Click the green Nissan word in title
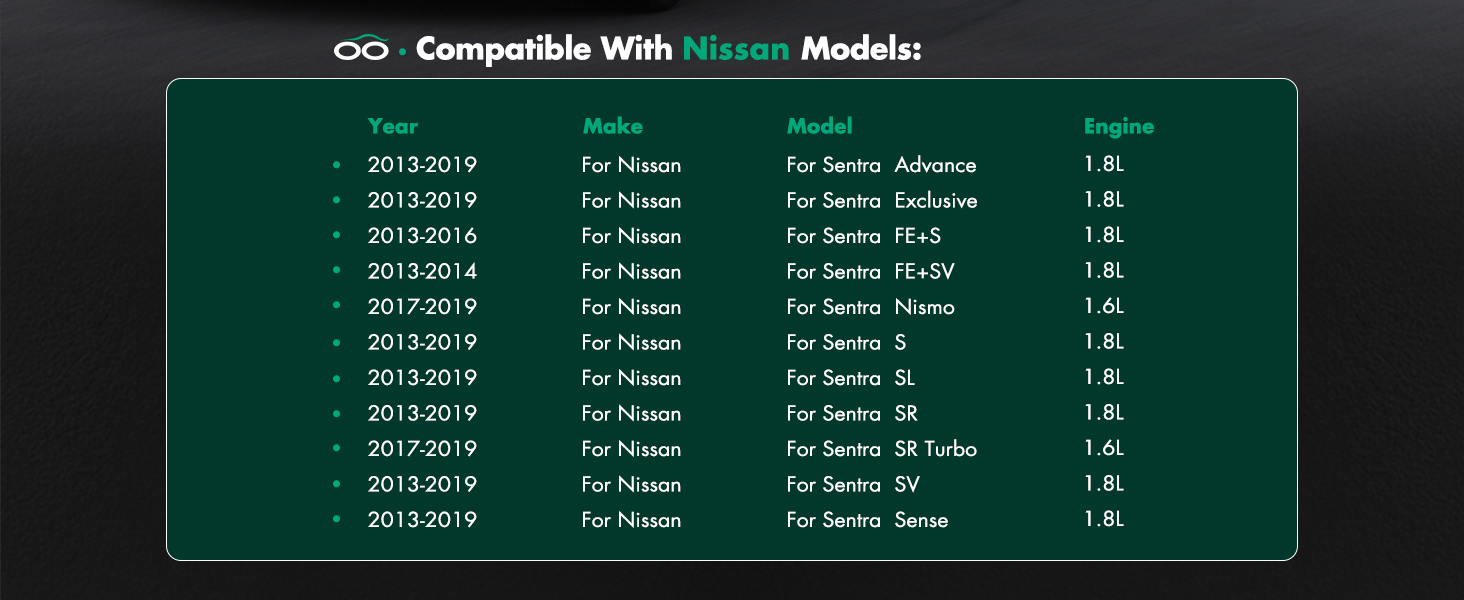This screenshot has width=1464, height=600. point(736,48)
